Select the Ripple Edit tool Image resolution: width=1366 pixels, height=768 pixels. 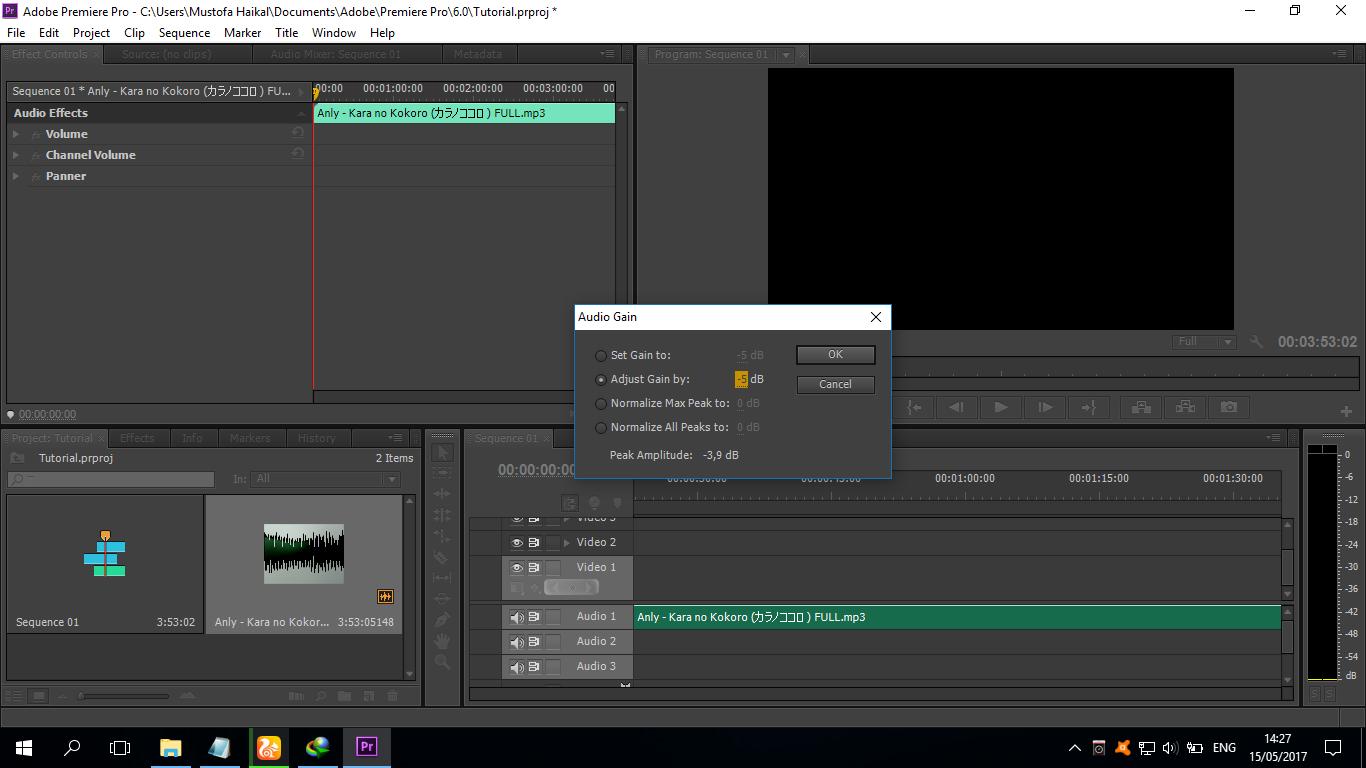click(x=442, y=494)
